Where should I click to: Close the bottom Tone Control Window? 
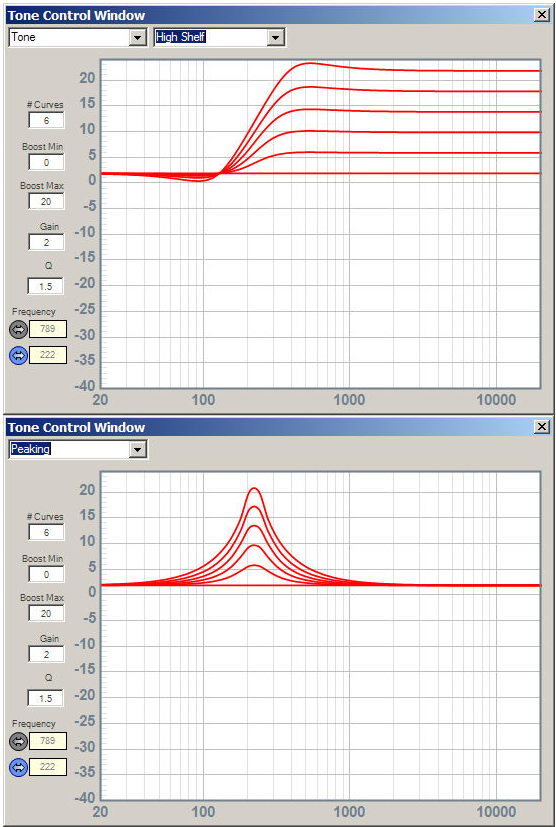pyautogui.click(x=542, y=427)
